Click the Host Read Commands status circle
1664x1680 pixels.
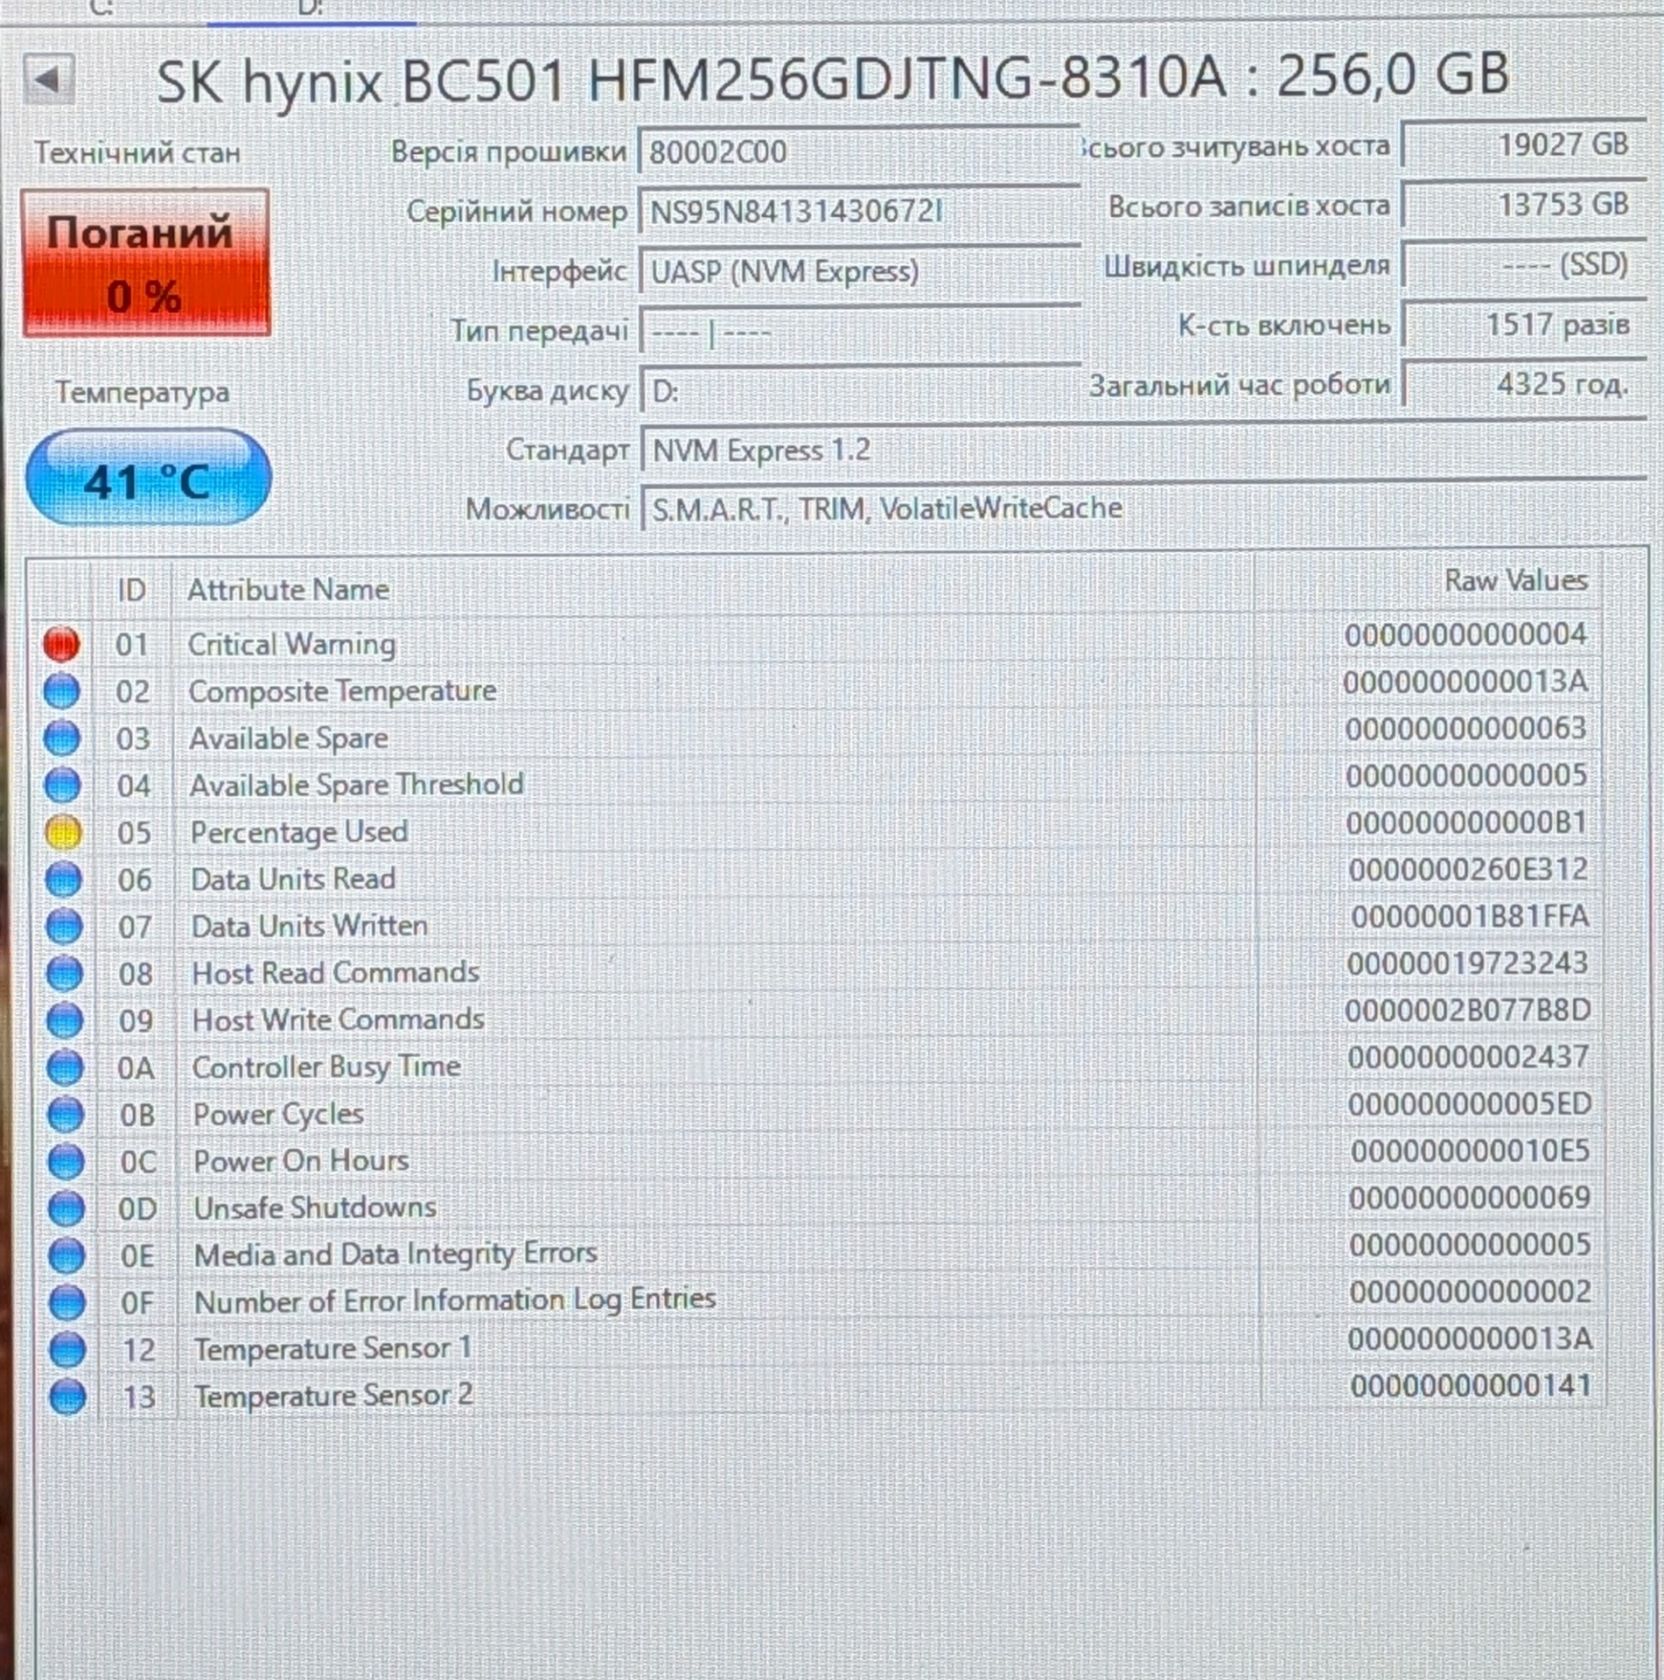pyautogui.click(x=64, y=973)
